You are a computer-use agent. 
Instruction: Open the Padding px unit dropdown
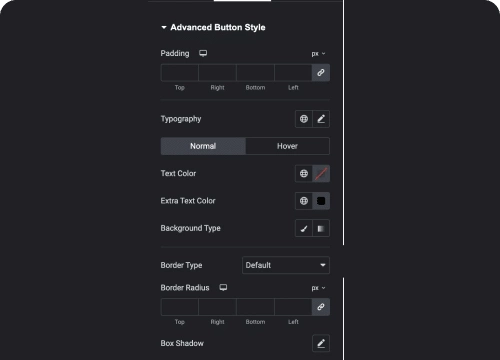[318, 54]
